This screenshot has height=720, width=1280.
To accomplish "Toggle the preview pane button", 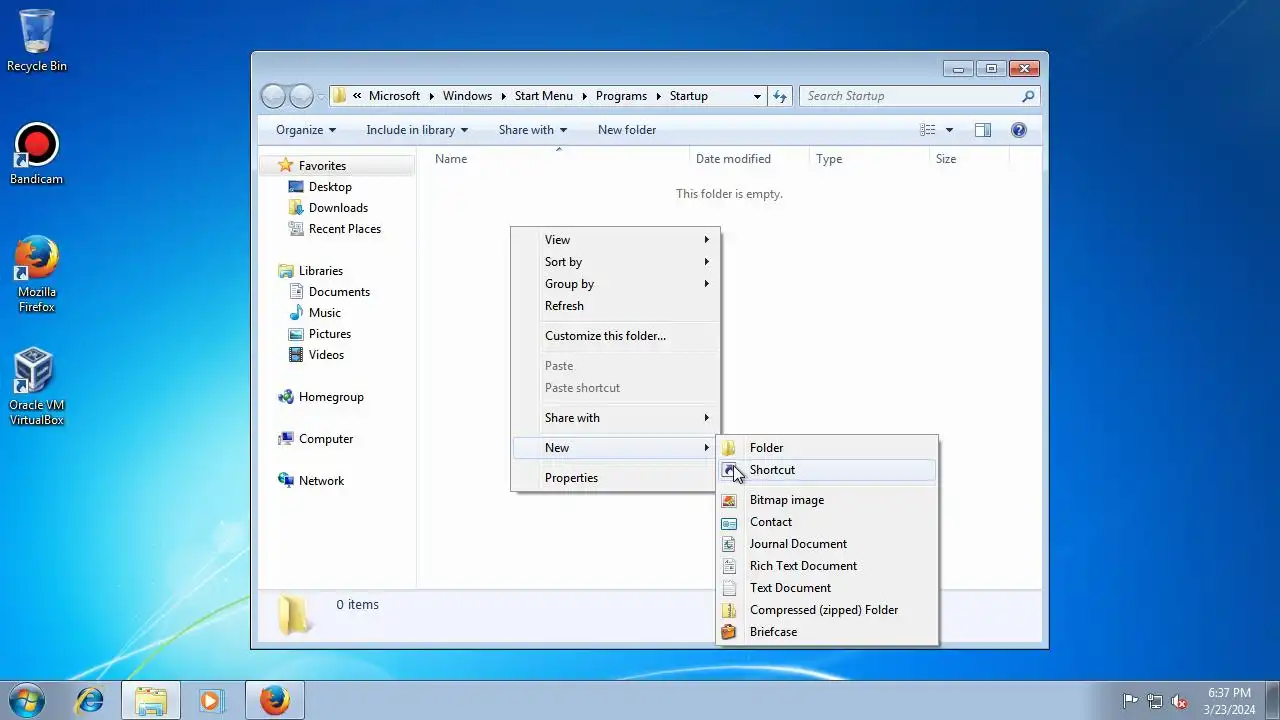I will click(983, 130).
